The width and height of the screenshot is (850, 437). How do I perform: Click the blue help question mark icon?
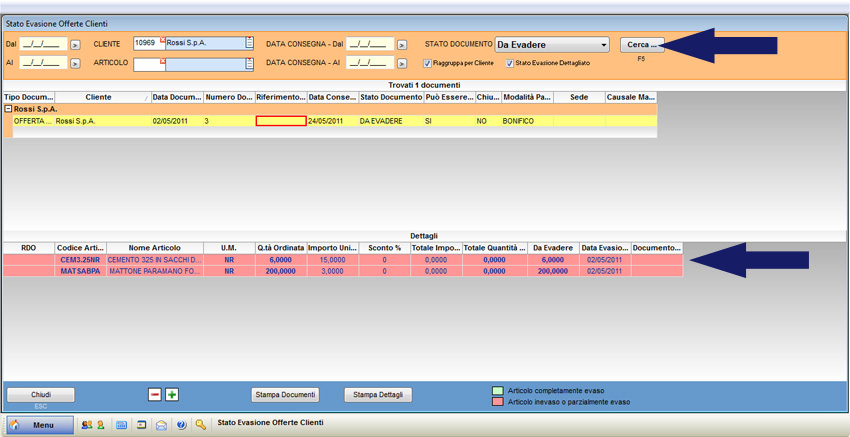coord(181,425)
